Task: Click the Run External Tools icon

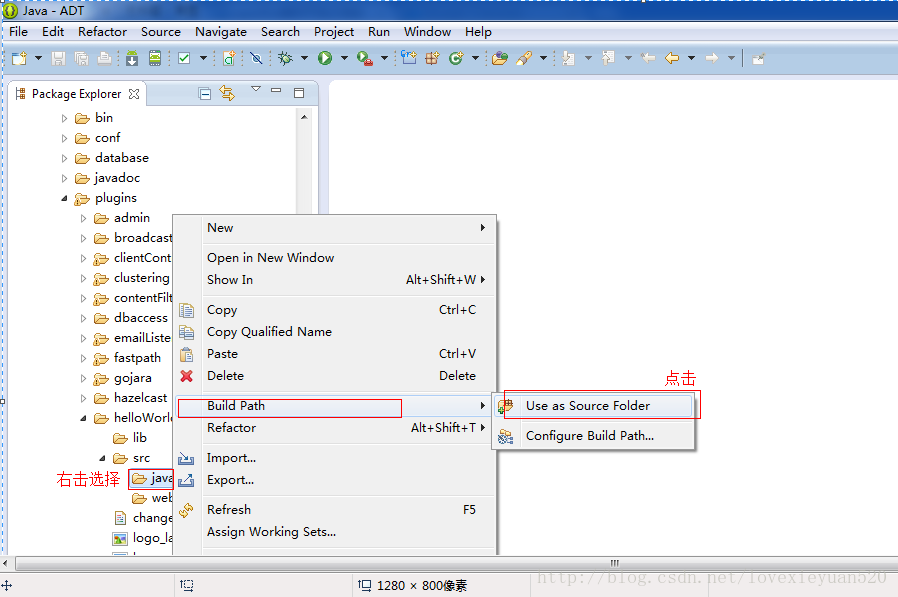Action: click(365, 58)
